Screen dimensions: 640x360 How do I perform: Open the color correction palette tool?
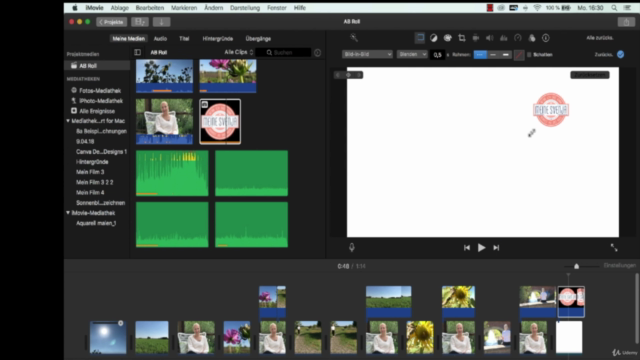tap(448, 38)
